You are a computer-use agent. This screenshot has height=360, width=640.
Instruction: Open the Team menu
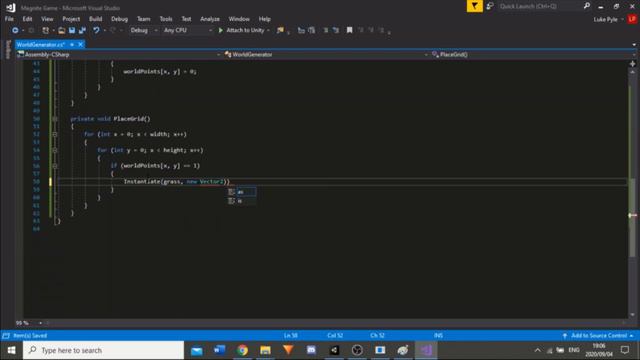143,19
